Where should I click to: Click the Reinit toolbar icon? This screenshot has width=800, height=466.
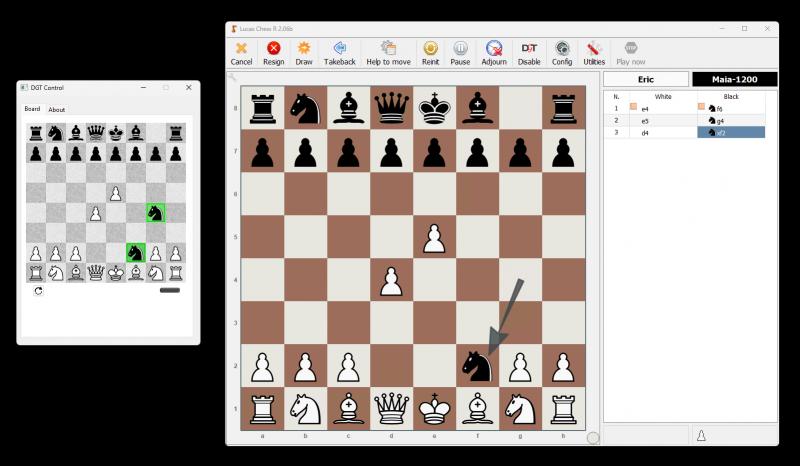pyautogui.click(x=430, y=52)
